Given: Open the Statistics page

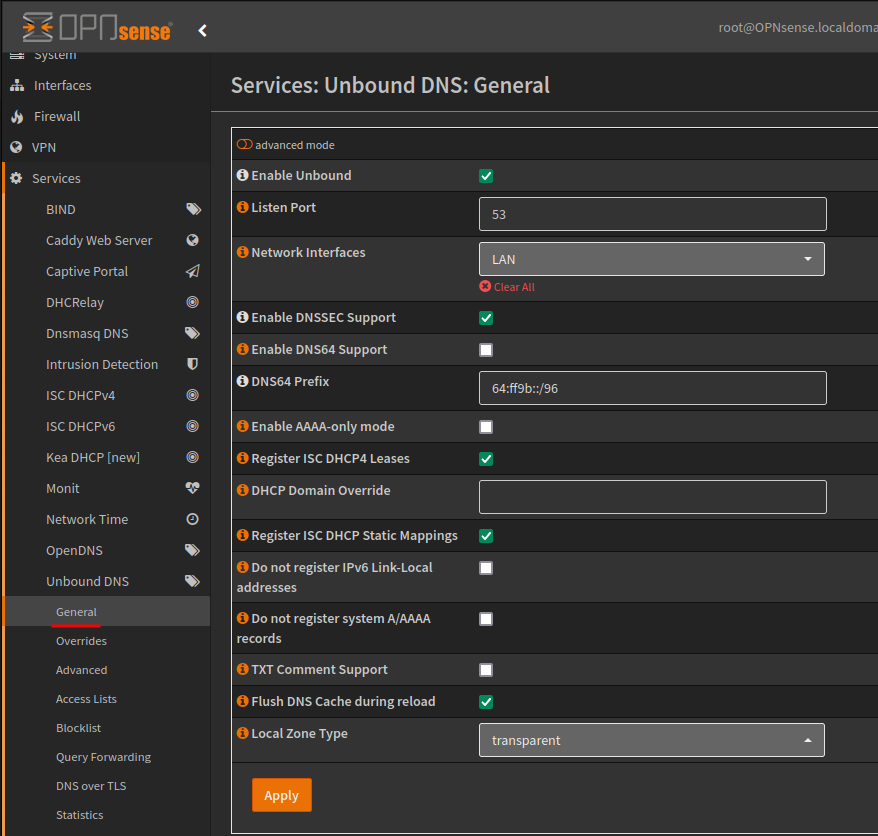Looking at the screenshot, I should coord(106,815).
